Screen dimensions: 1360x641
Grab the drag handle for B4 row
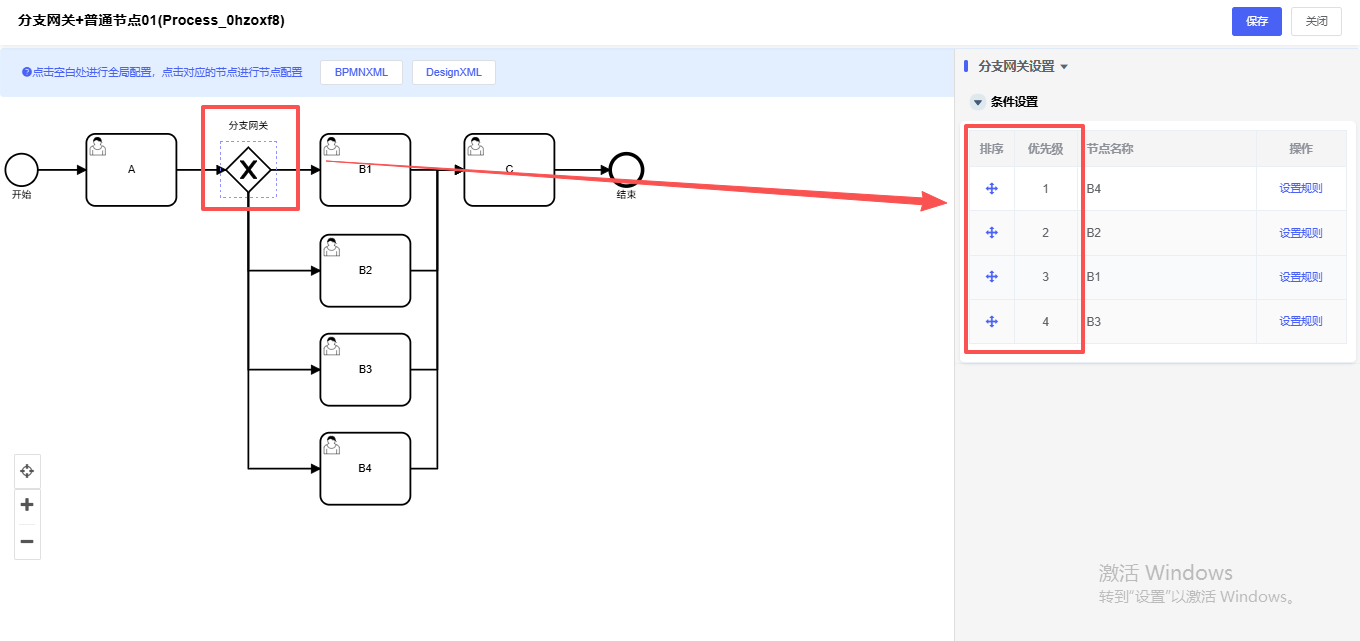click(x=992, y=189)
